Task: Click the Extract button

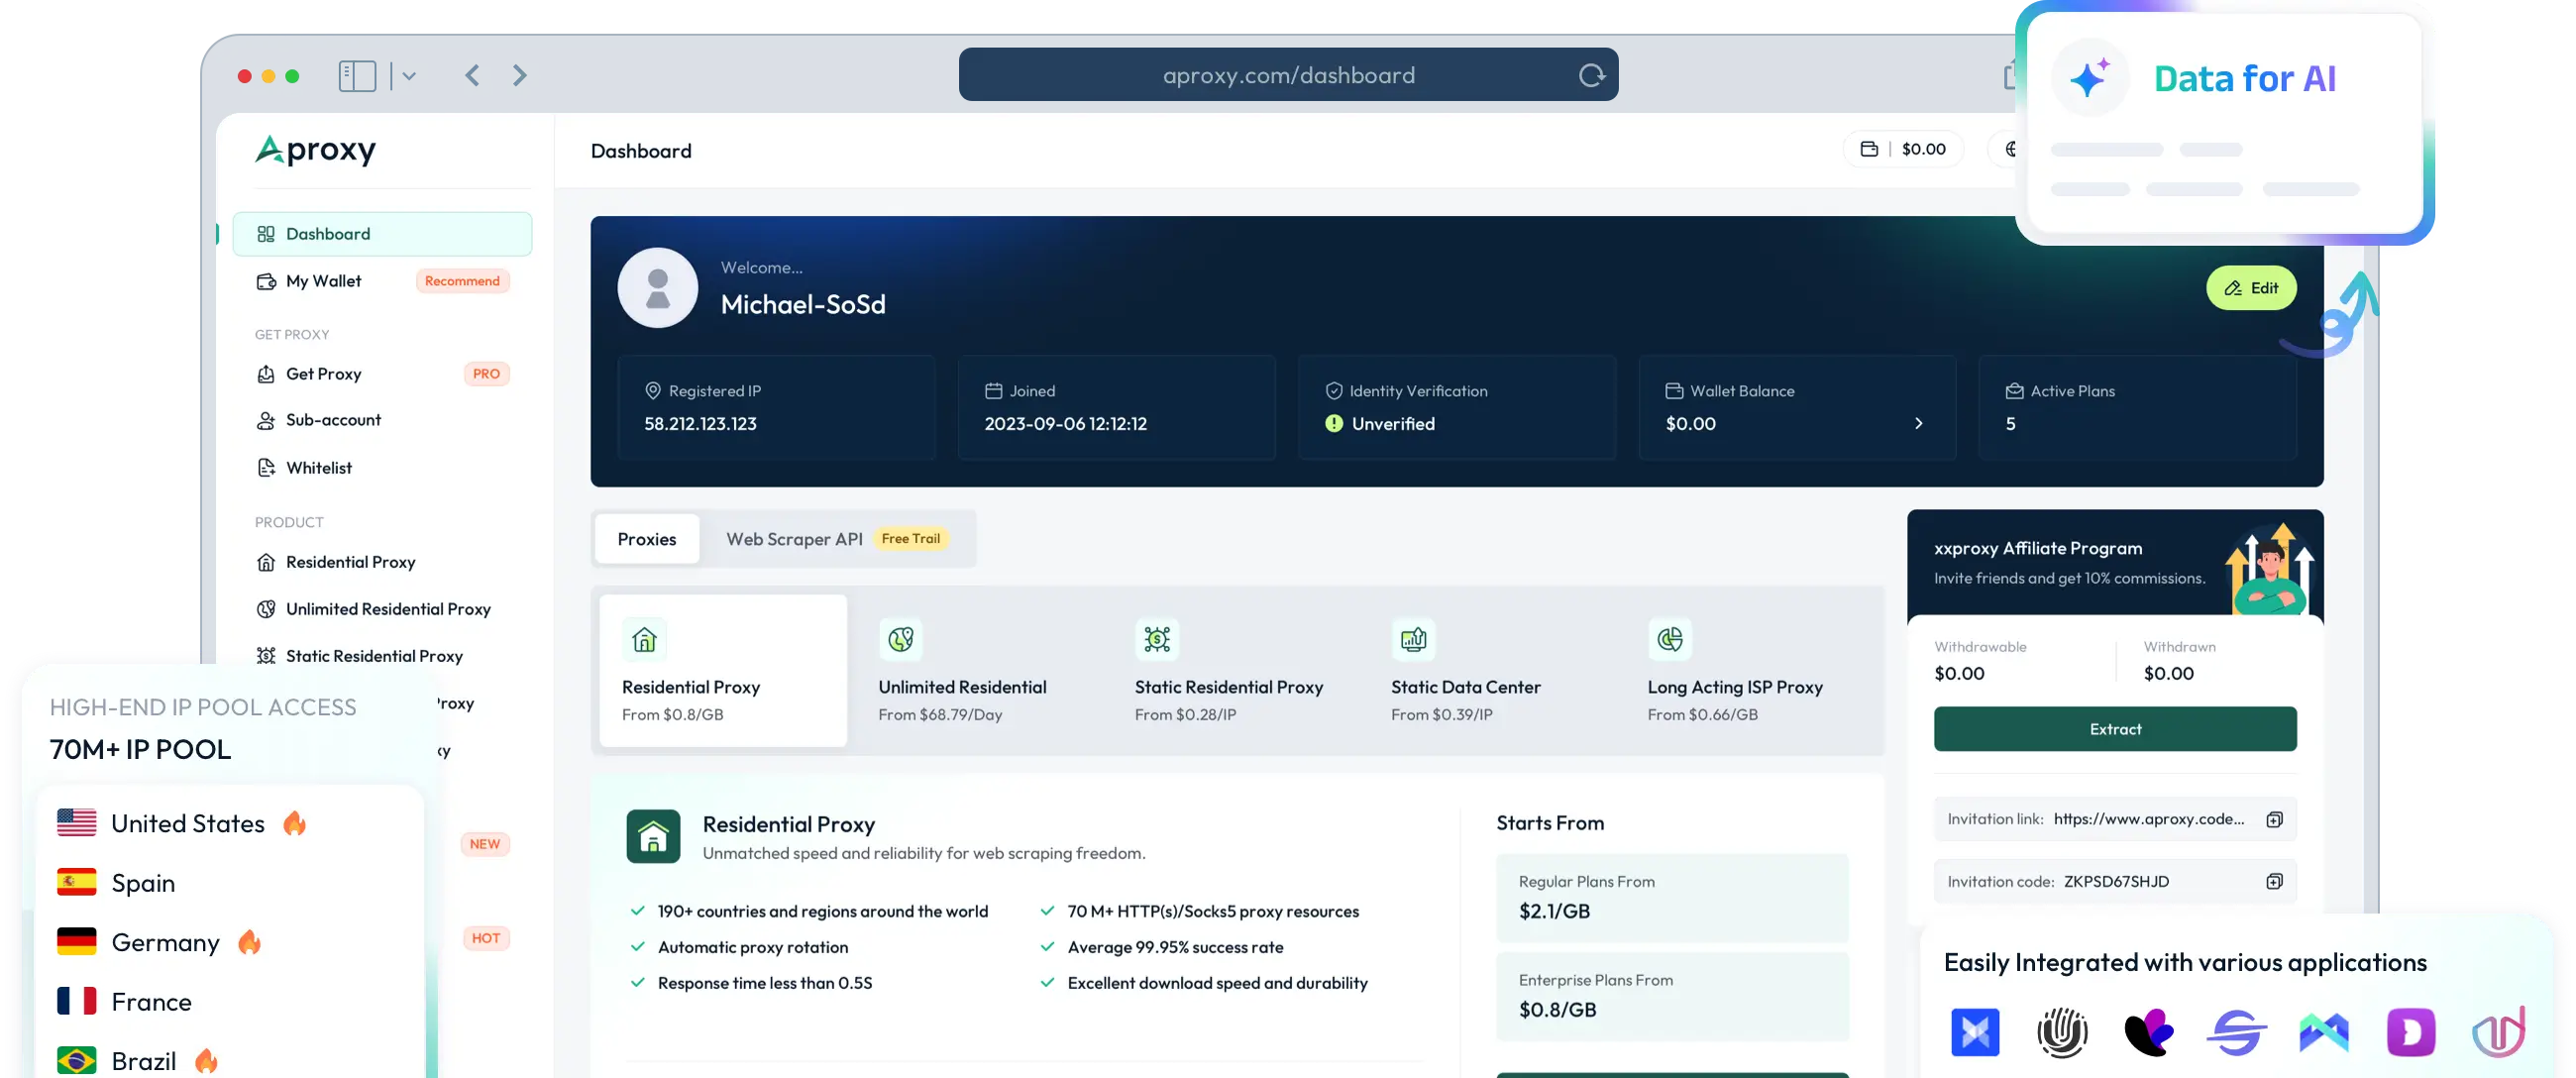Action: (2115, 729)
